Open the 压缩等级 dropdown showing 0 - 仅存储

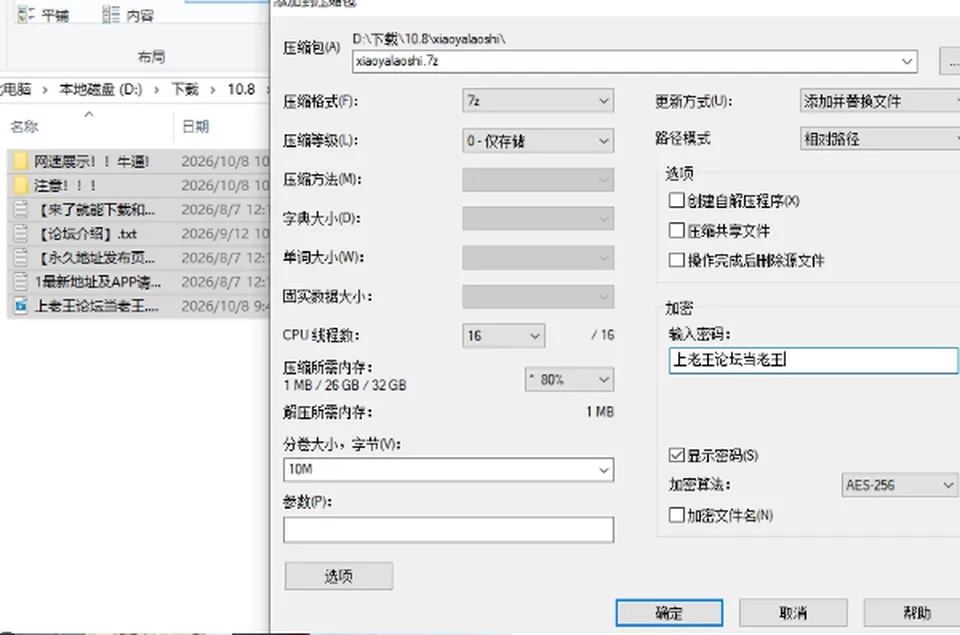coord(538,141)
